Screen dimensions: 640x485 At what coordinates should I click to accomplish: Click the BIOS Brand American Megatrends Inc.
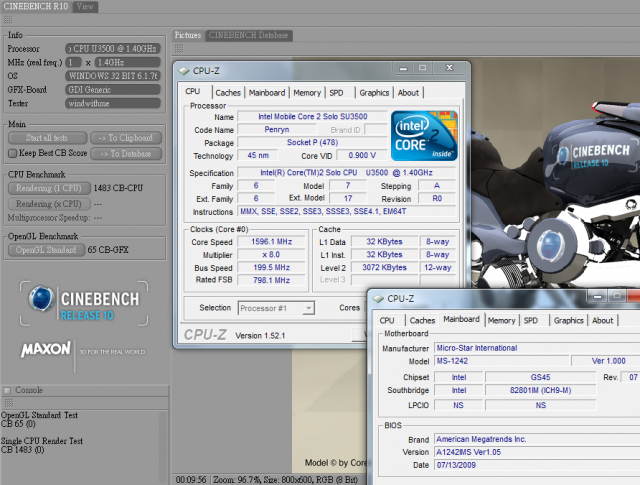[537, 439]
